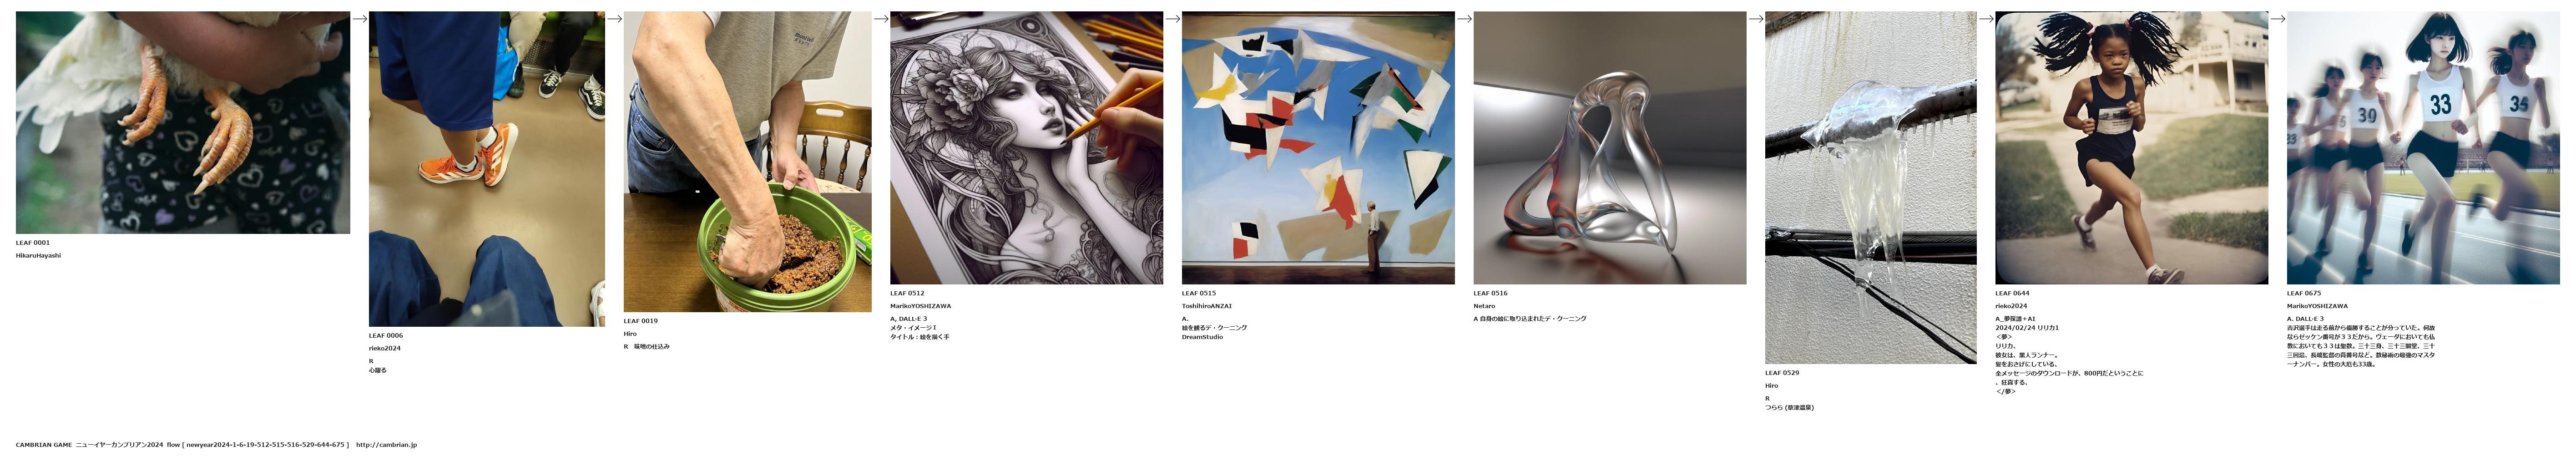
Task: Click the ToshihiroANZAI author name
Action: tap(1207, 306)
